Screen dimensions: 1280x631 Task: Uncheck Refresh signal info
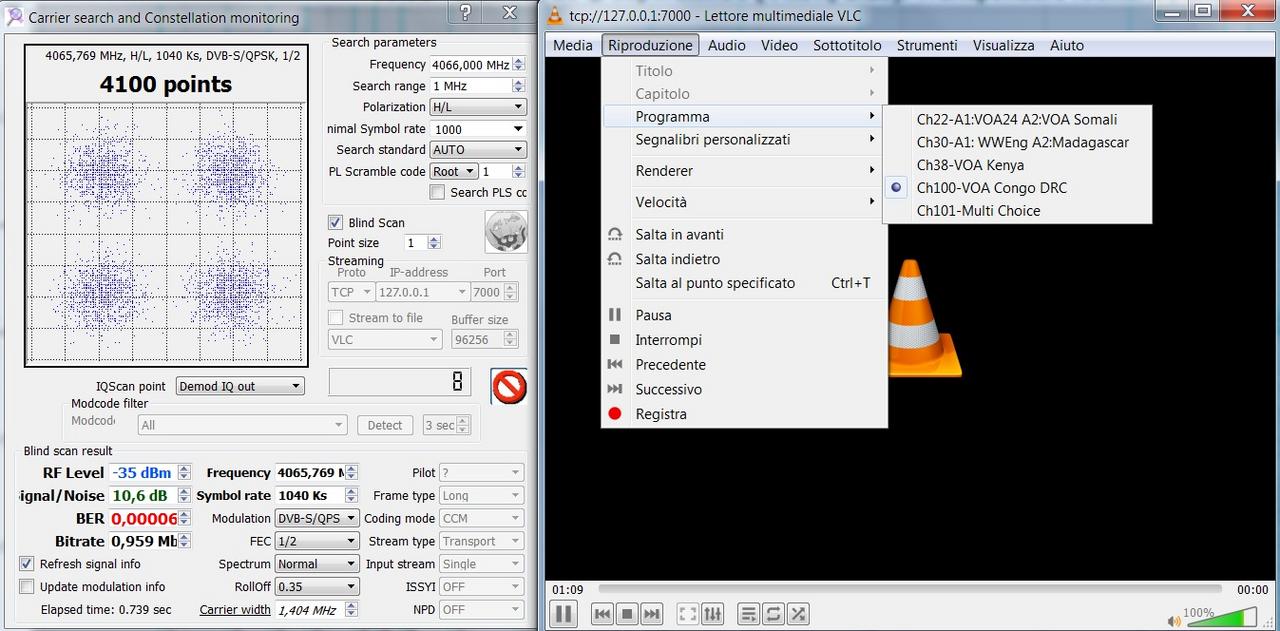coord(27,564)
